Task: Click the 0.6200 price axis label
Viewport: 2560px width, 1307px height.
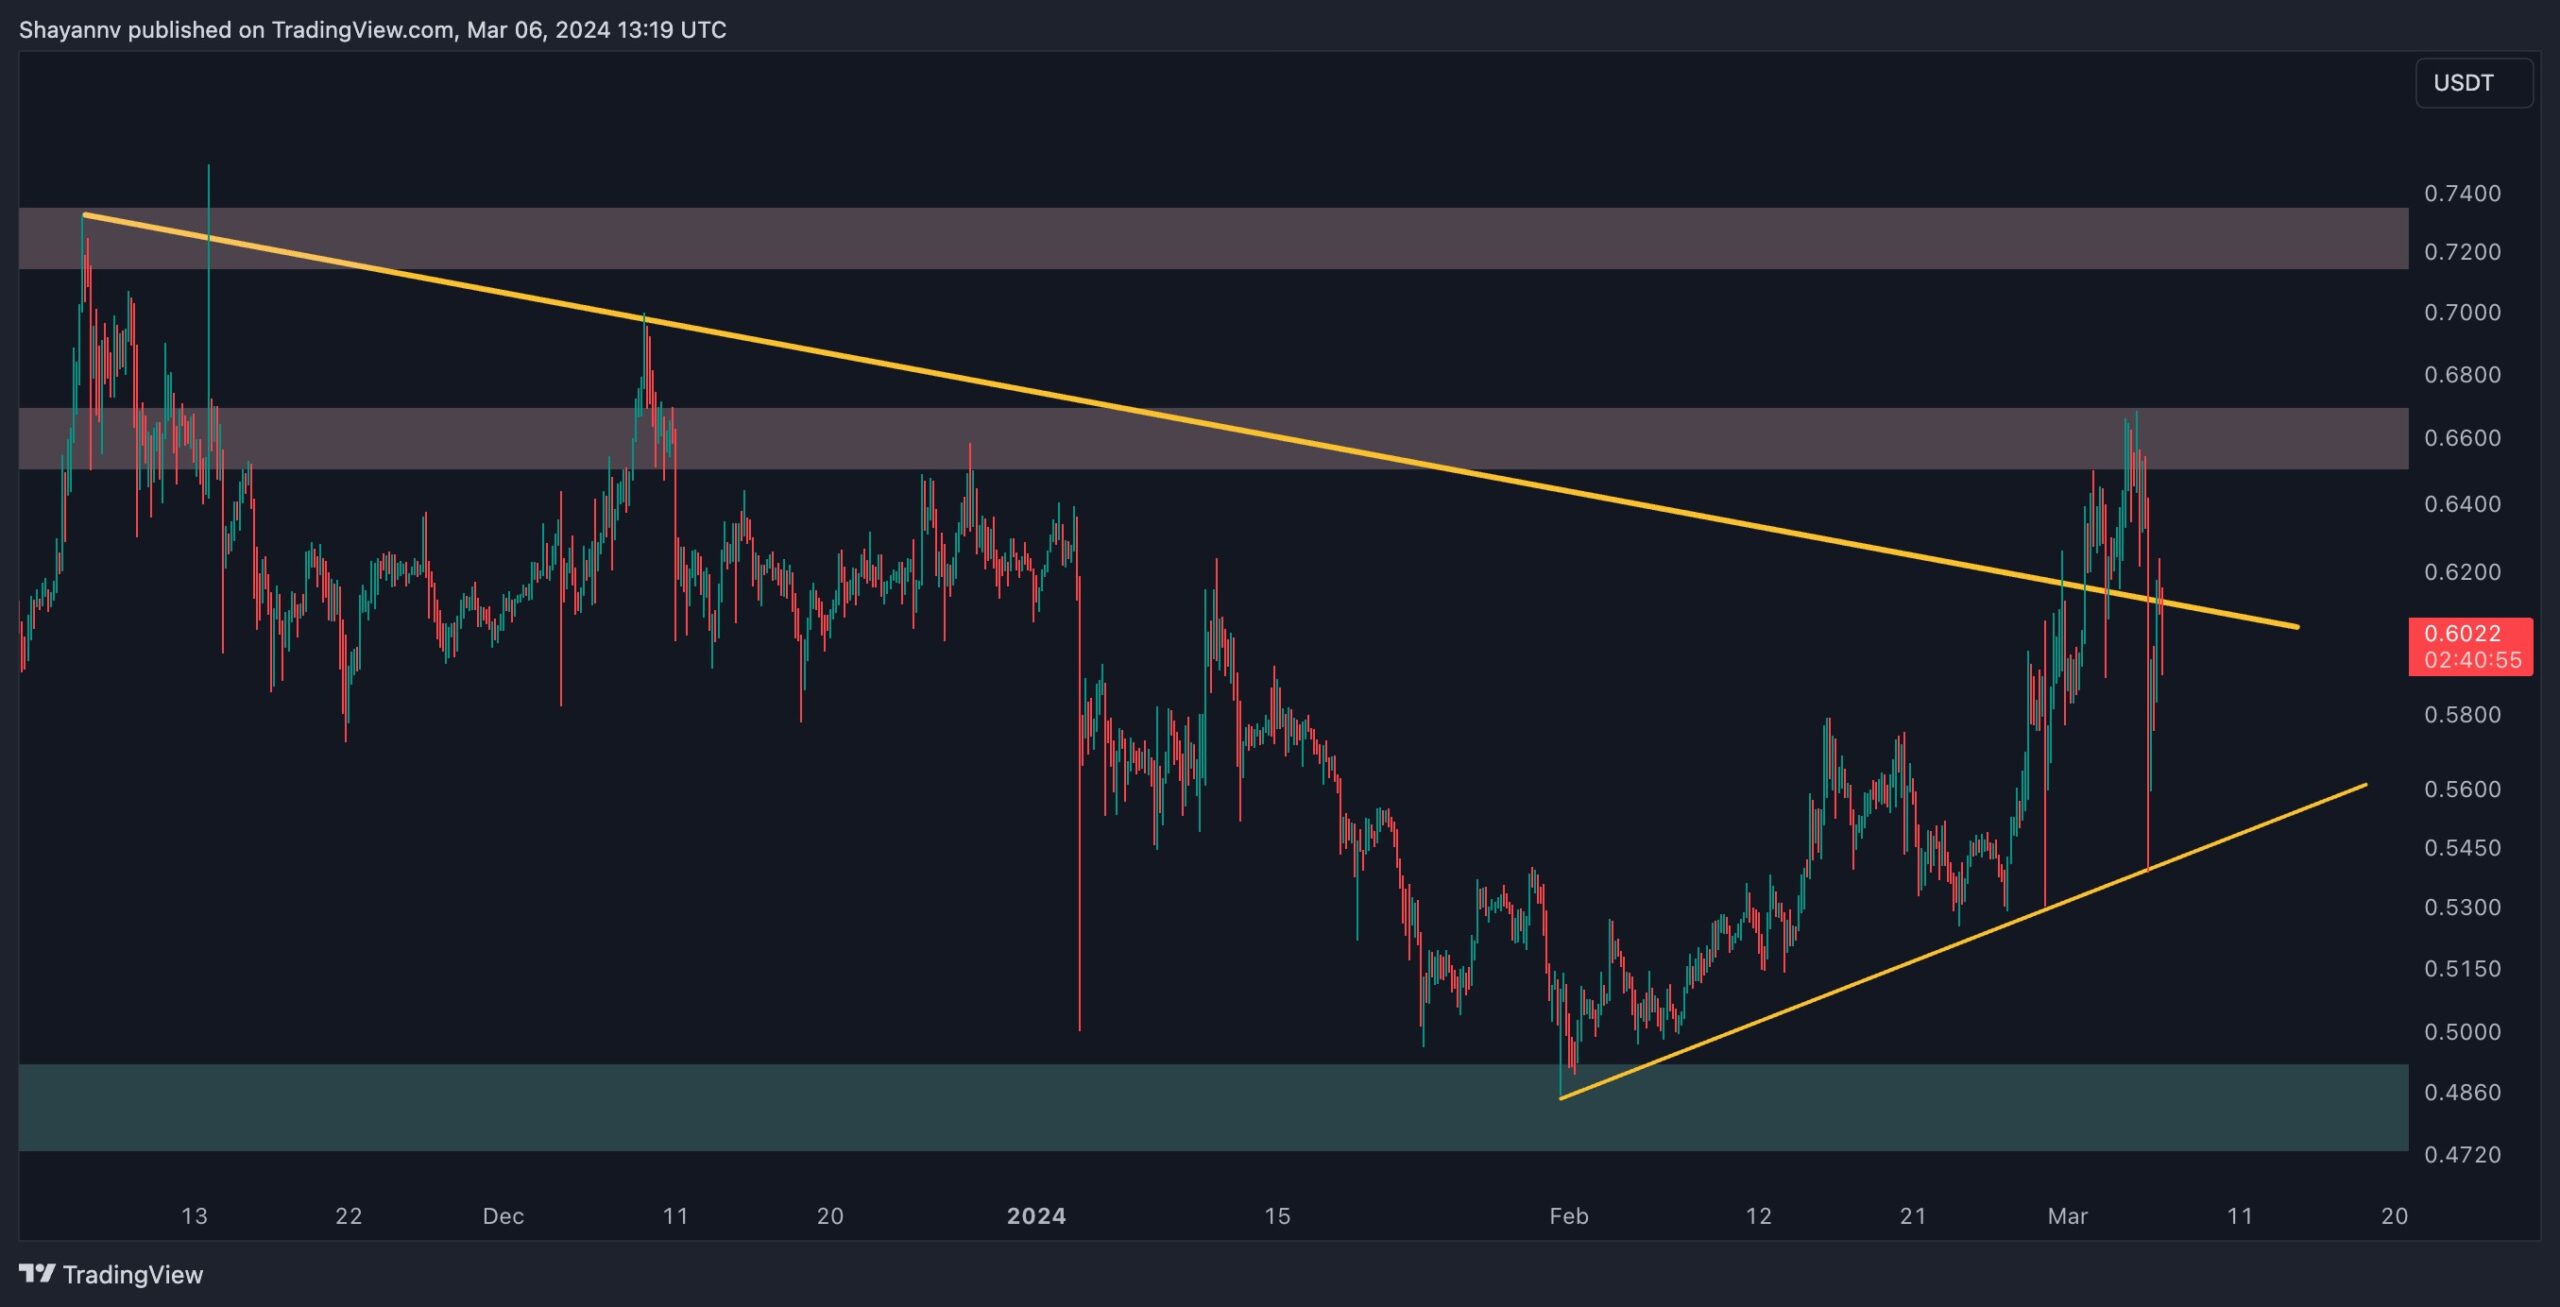Action: pyautogui.click(x=2462, y=572)
